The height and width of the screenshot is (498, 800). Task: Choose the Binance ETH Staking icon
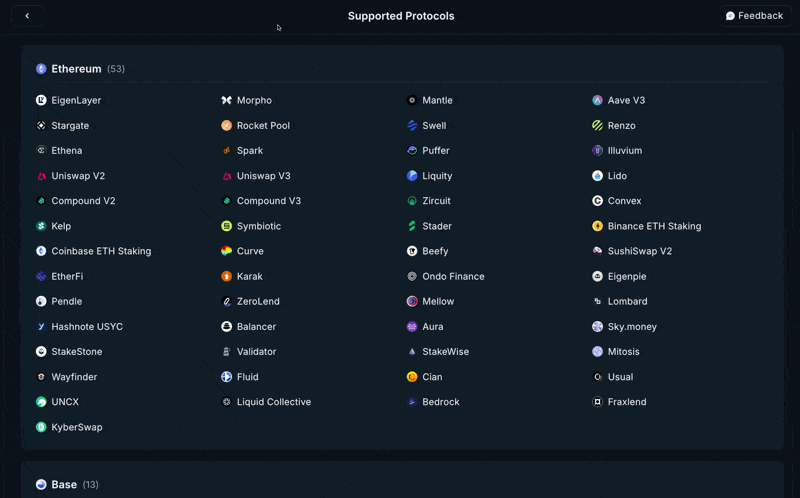[597, 226]
